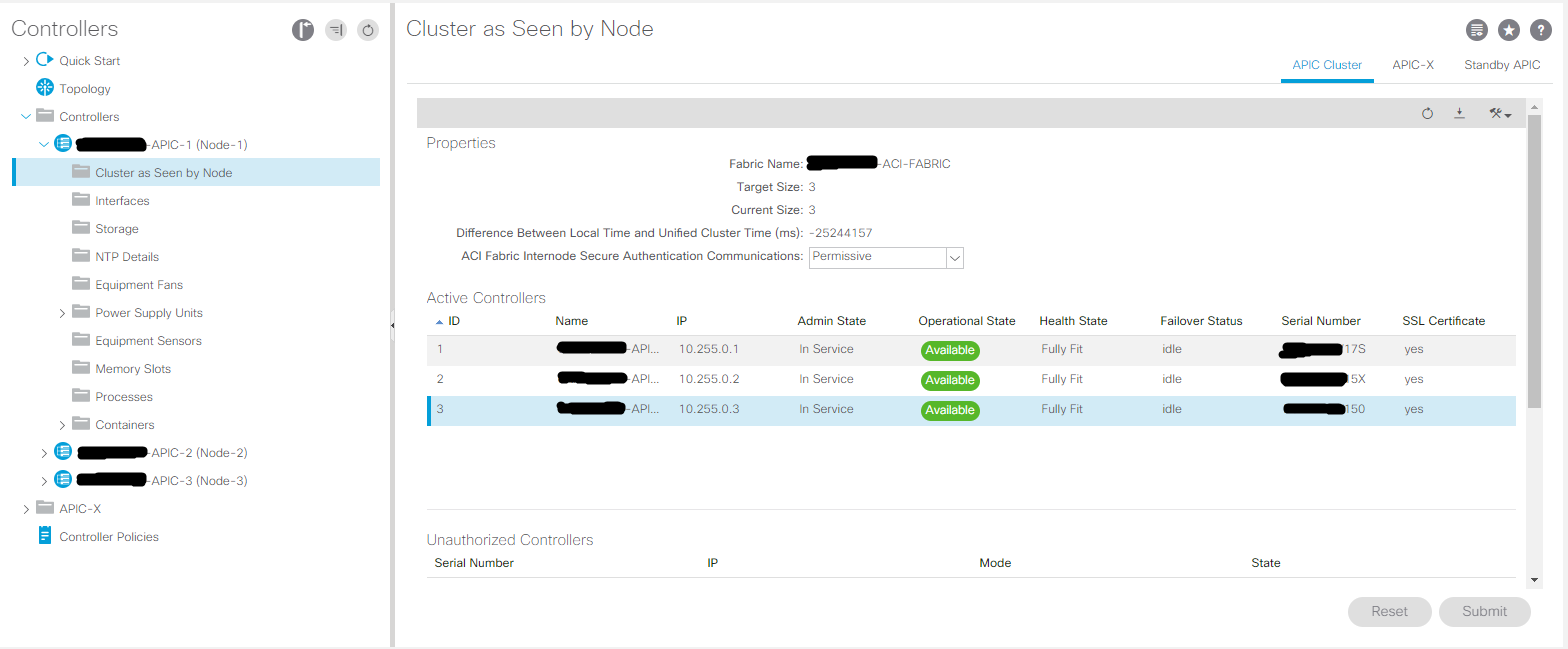Open the help question mark icon
Image resolution: width=1568 pixels, height=649 pixels.
(1541, 31)
